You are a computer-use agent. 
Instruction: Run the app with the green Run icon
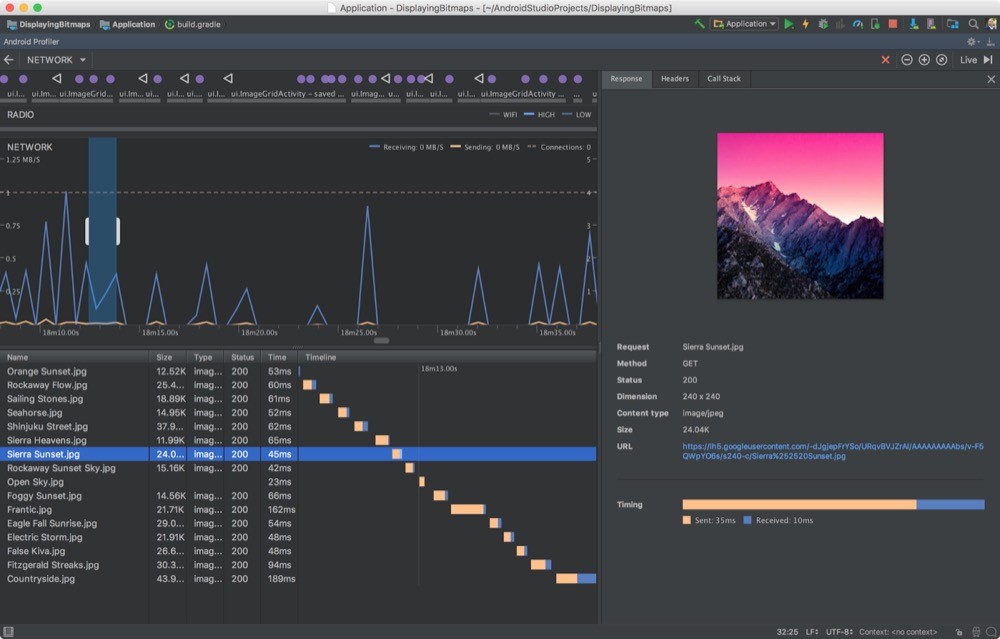coord(789,23)
